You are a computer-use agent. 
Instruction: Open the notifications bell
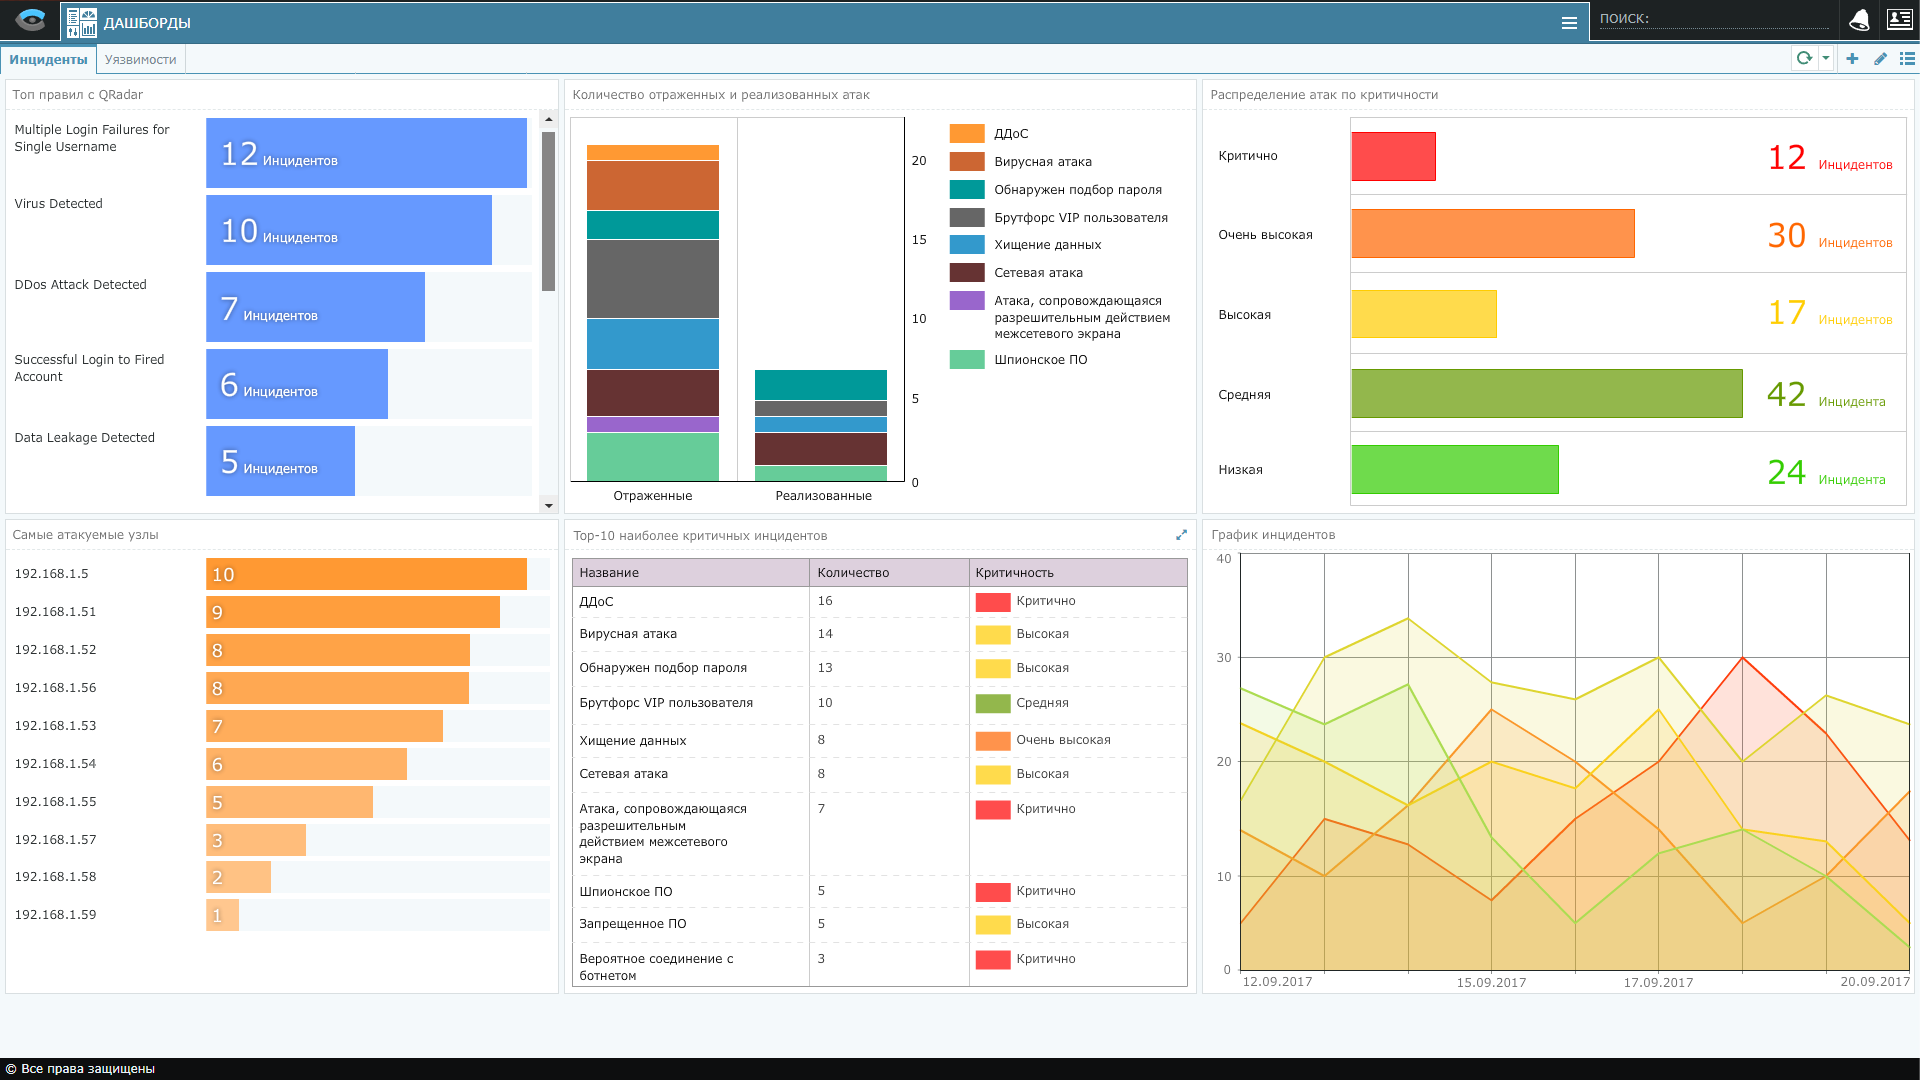[1859, 20]
